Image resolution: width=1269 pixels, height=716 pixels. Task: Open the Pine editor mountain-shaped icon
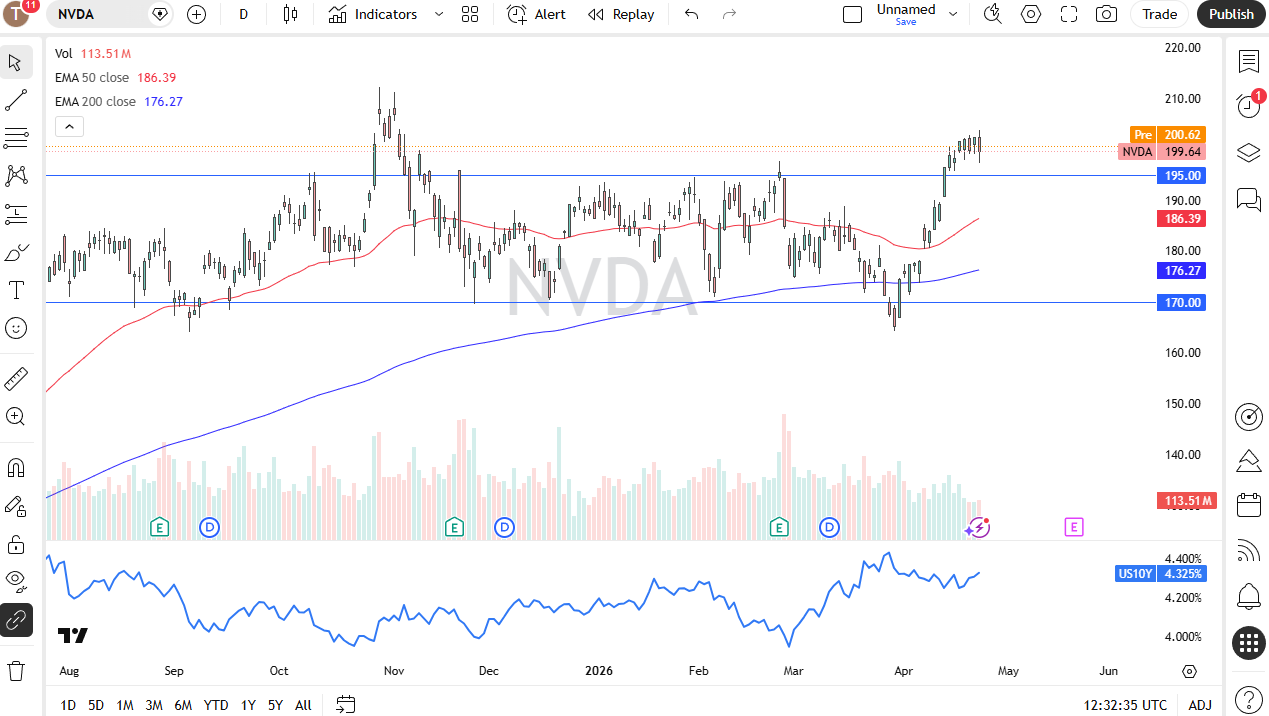(1248, 461)
